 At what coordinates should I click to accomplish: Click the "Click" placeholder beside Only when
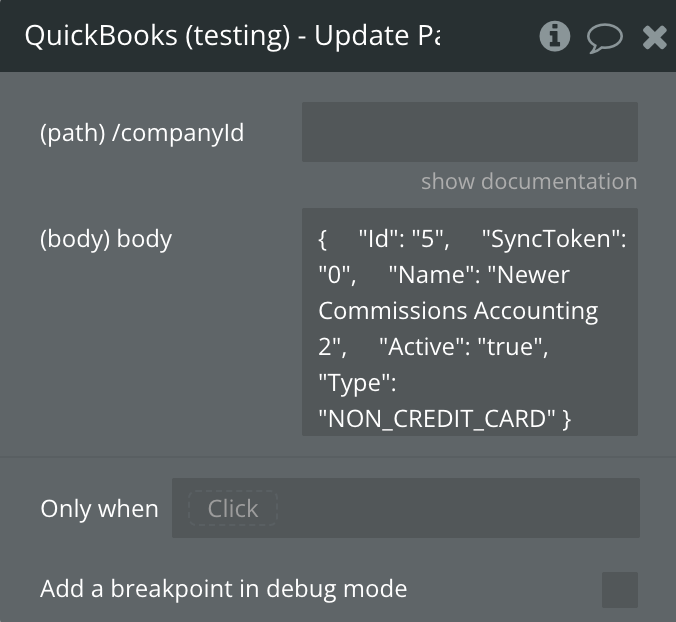pos(232,508)
